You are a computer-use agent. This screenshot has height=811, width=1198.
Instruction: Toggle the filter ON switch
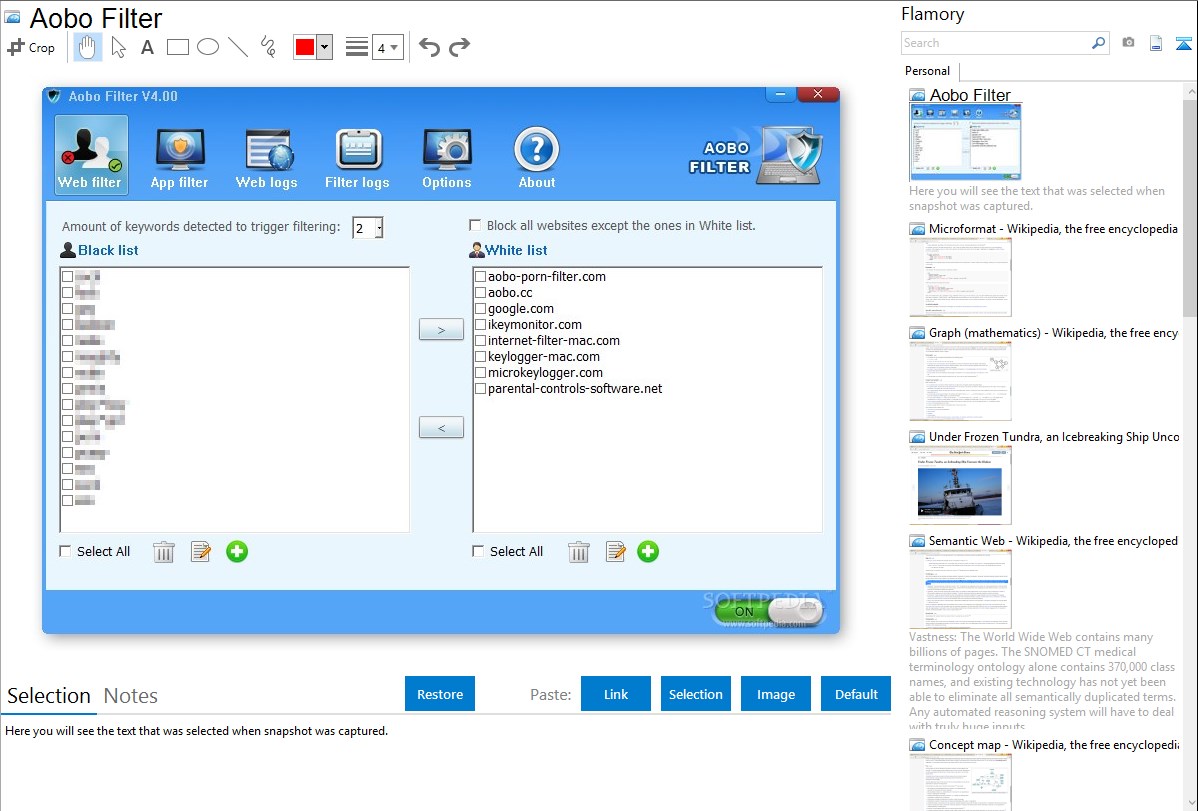[769, 611]
